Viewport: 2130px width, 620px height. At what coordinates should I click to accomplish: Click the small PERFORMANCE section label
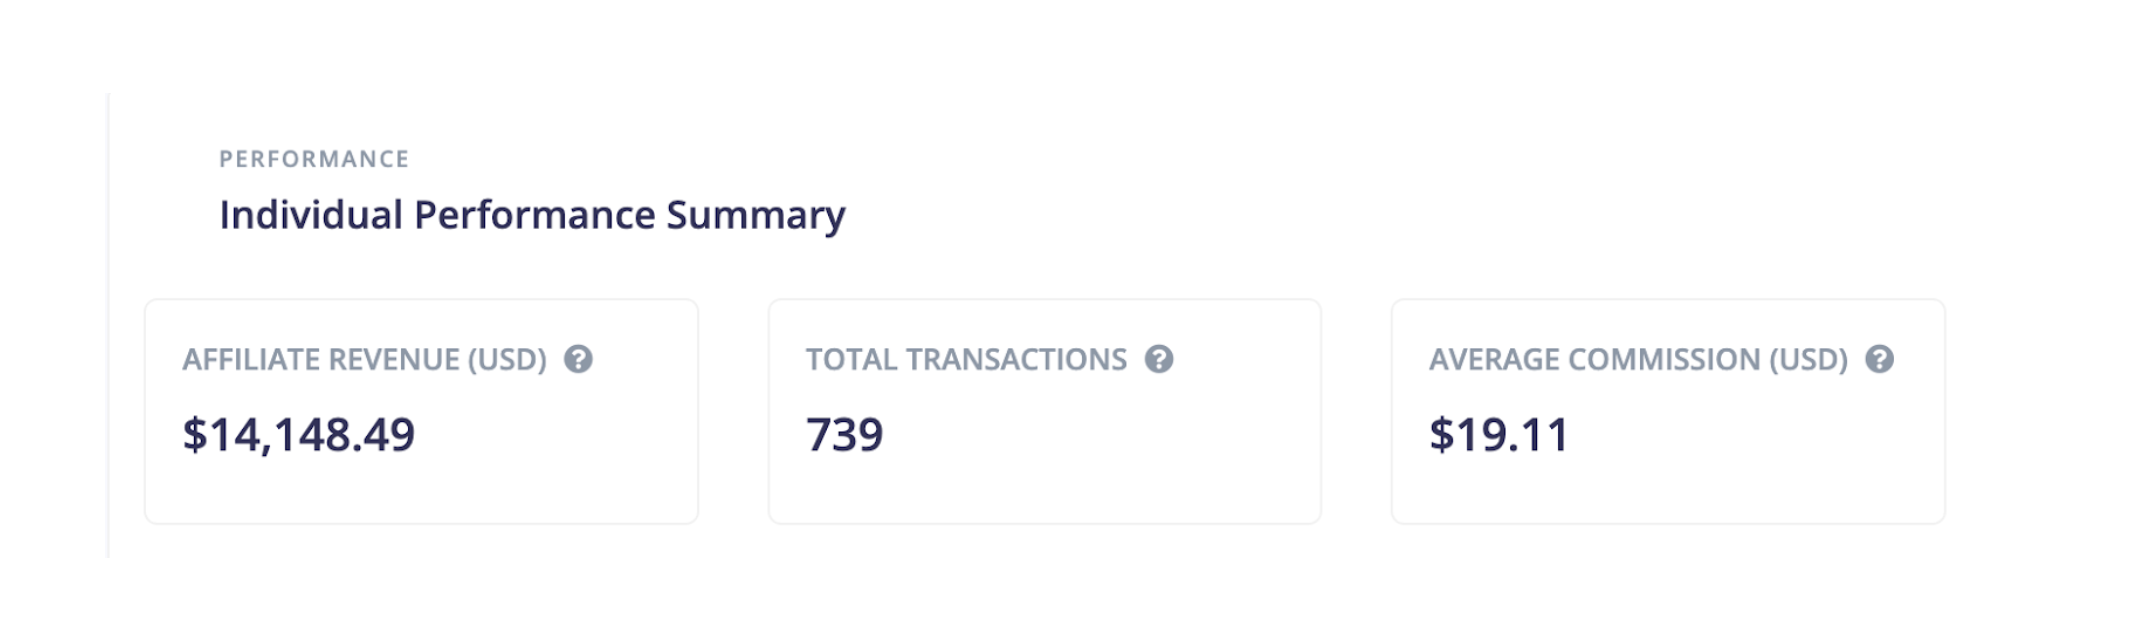[x=314, y=159]
